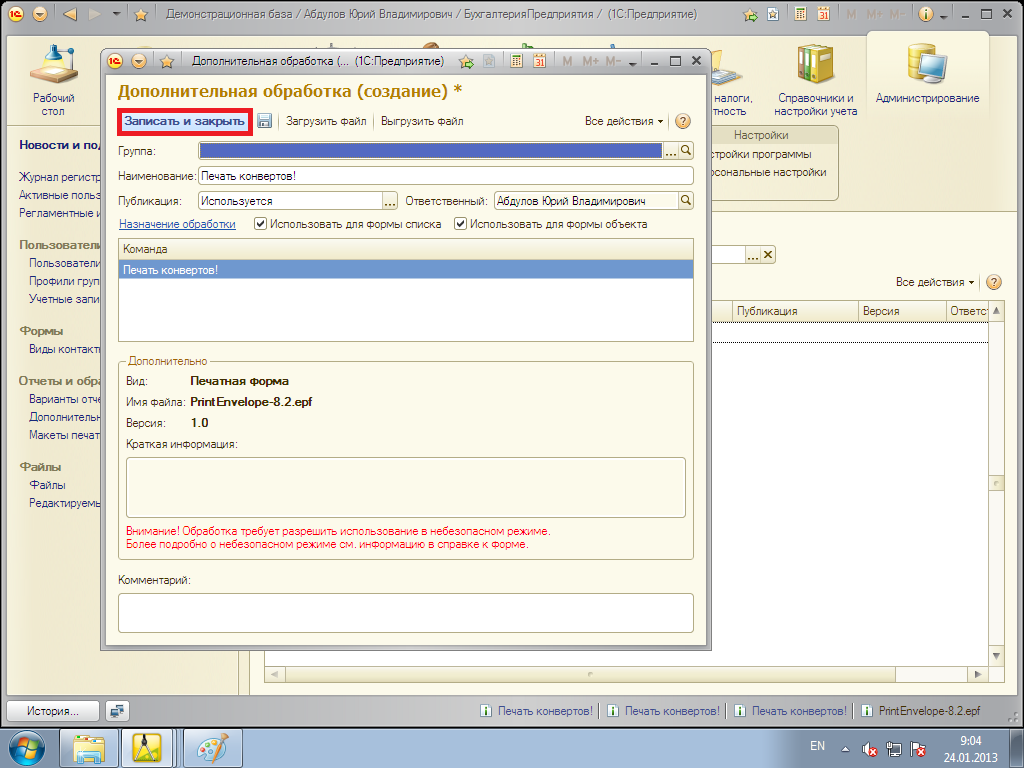Click the windows list icon beside История
This screenshot has width=1024, height=768.
tap(118, 711)
